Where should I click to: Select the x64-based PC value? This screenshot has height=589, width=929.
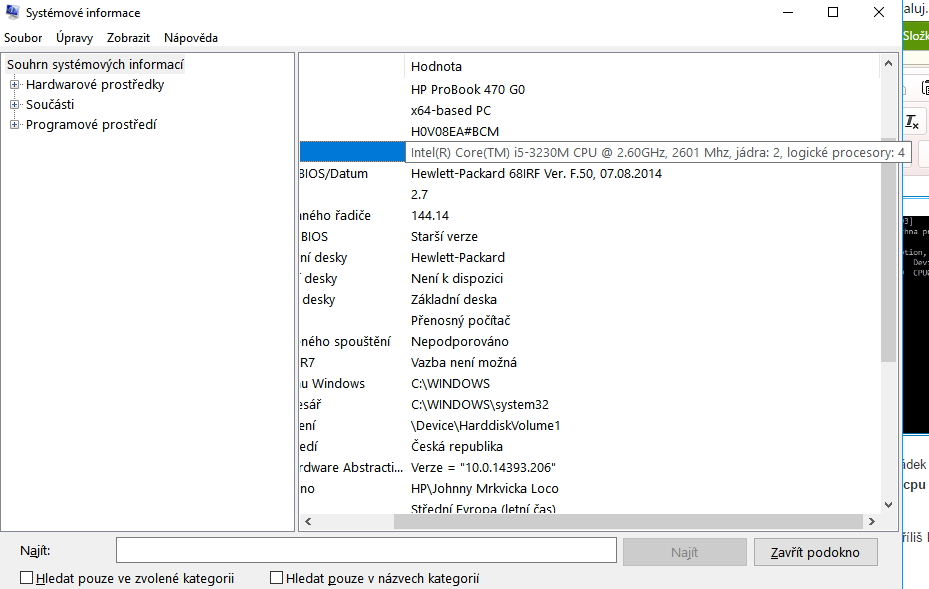pos(451,111)
